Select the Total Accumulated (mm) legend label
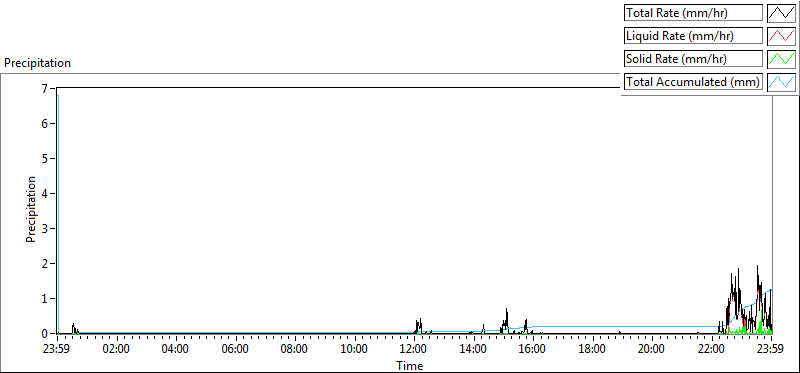 click(x=693, y=82)
